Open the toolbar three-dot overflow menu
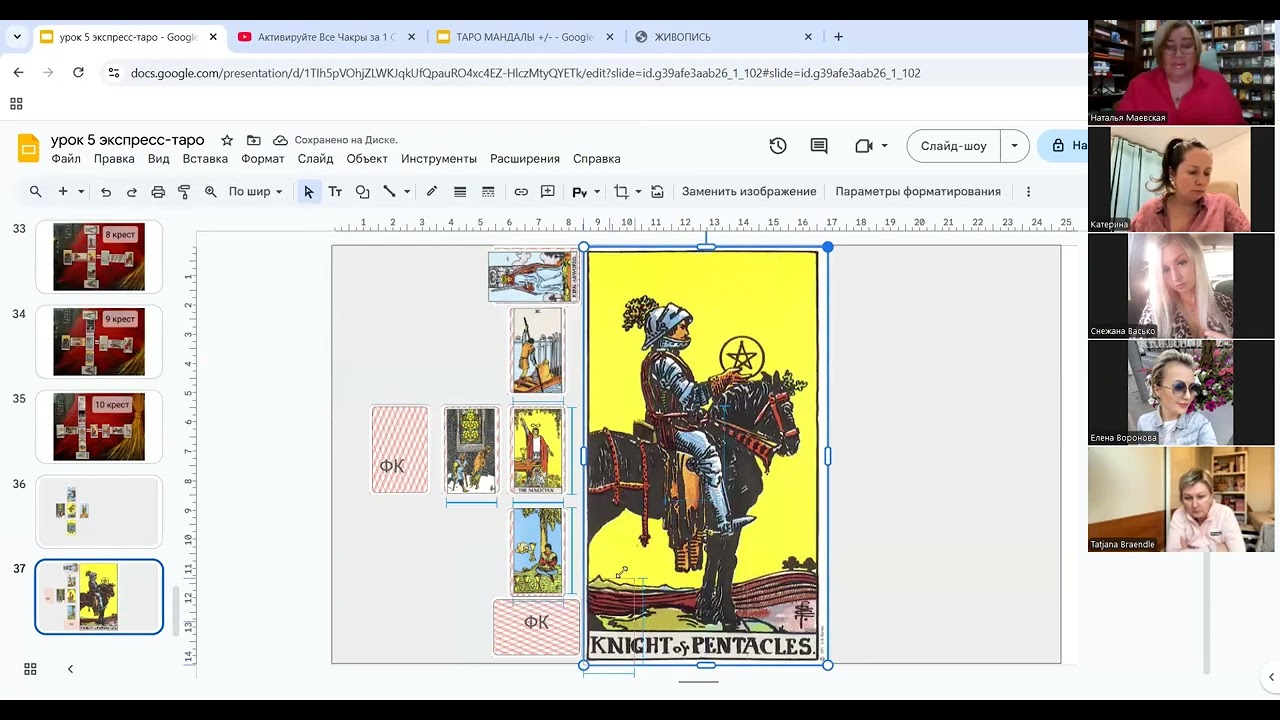The width and height of the screenshot is (1280, 720). pos(1028,192)
